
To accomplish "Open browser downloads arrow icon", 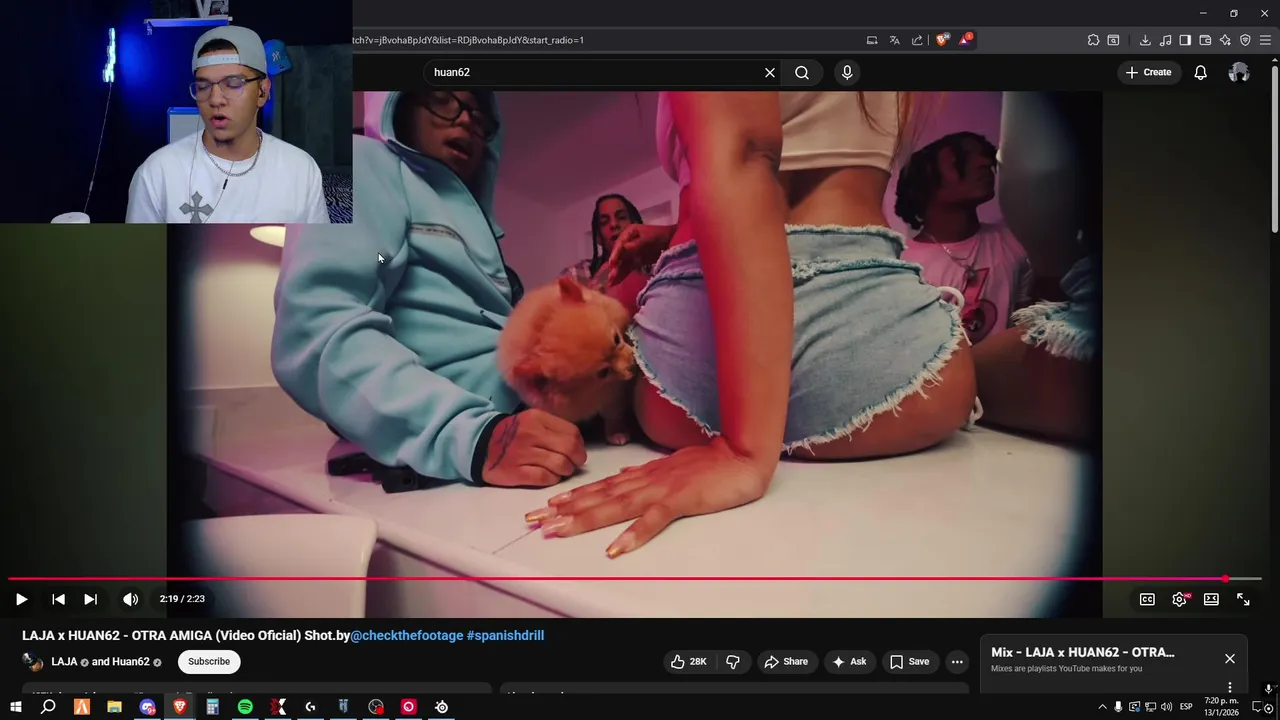I will point(1145,40).
